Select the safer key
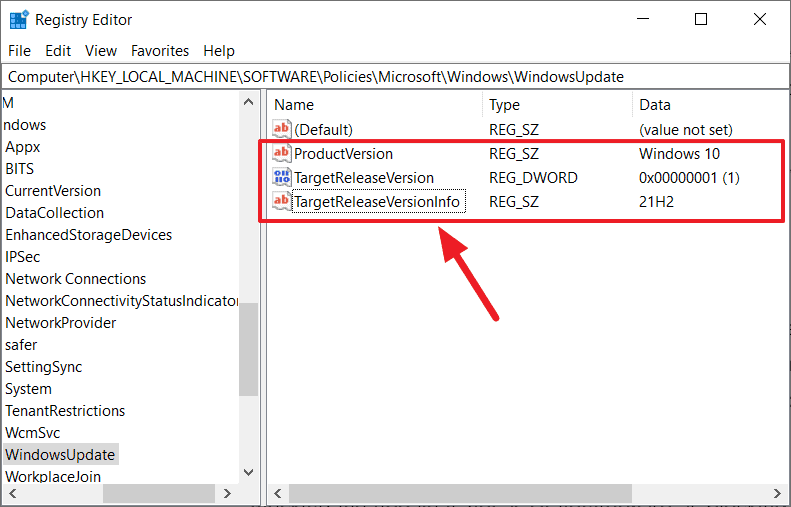Image resolution: width=791 pixels, height=507 pixels. [21, 345]
